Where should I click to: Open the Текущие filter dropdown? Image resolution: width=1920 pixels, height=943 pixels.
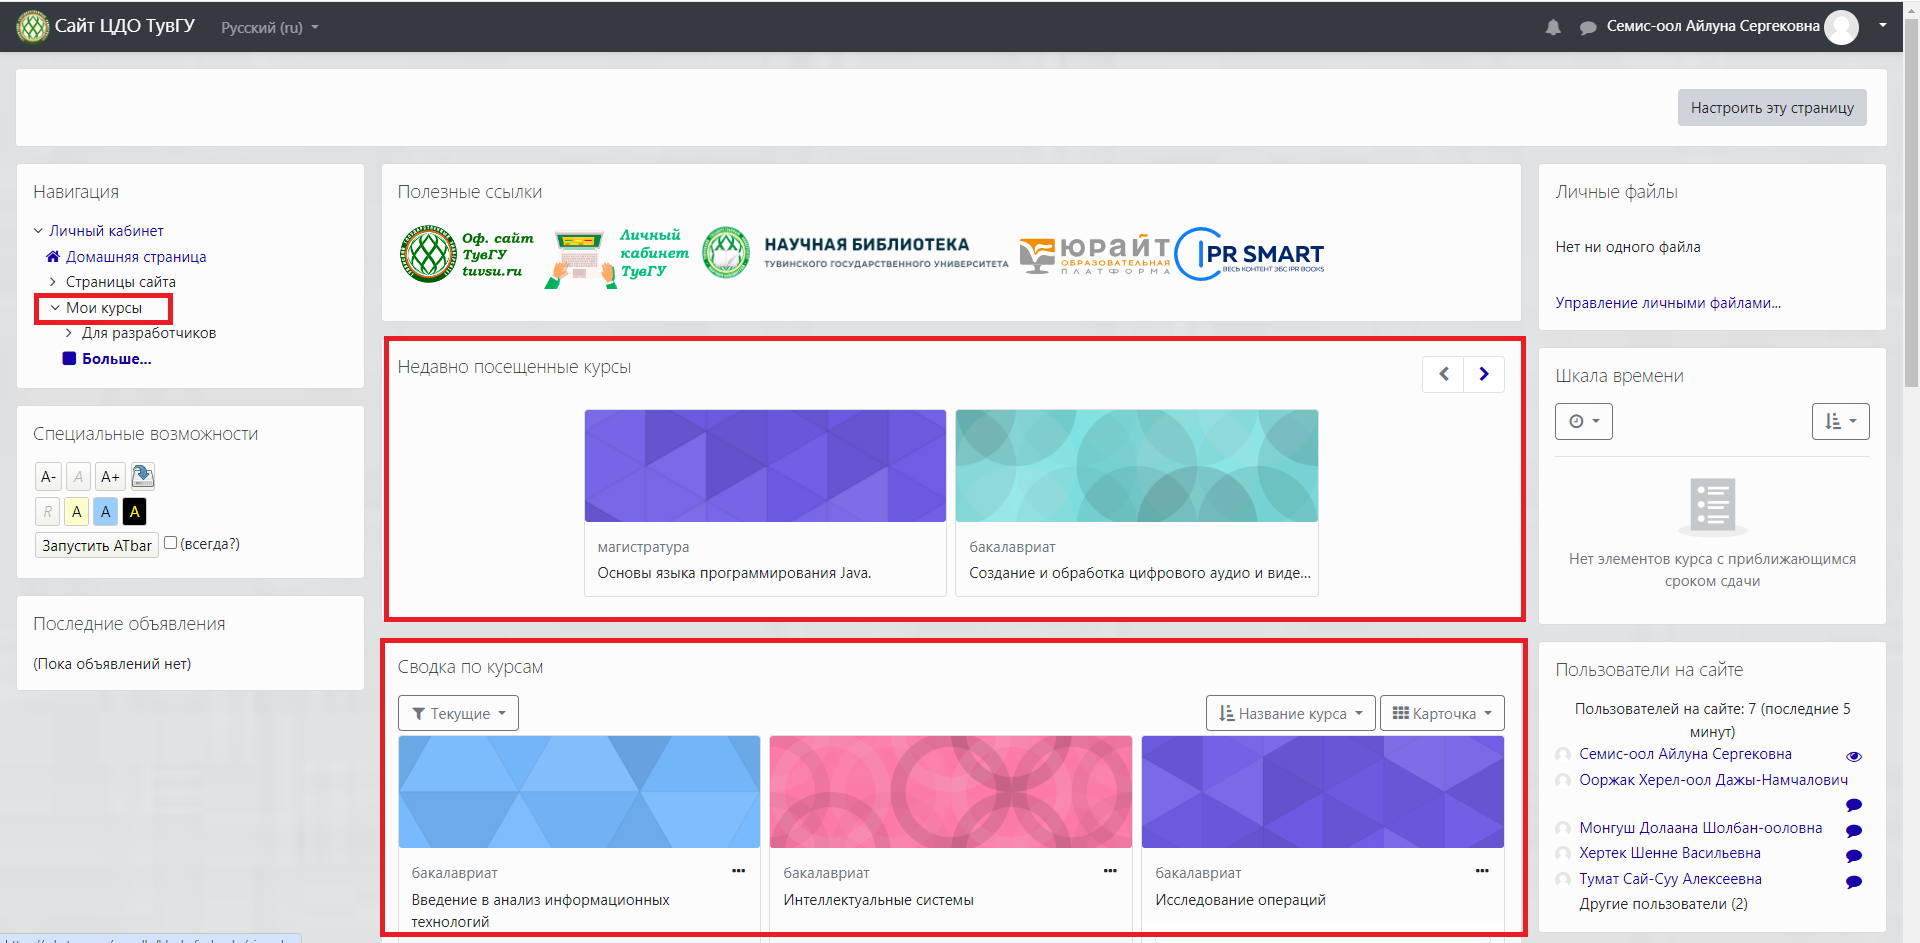pos(458,713)
